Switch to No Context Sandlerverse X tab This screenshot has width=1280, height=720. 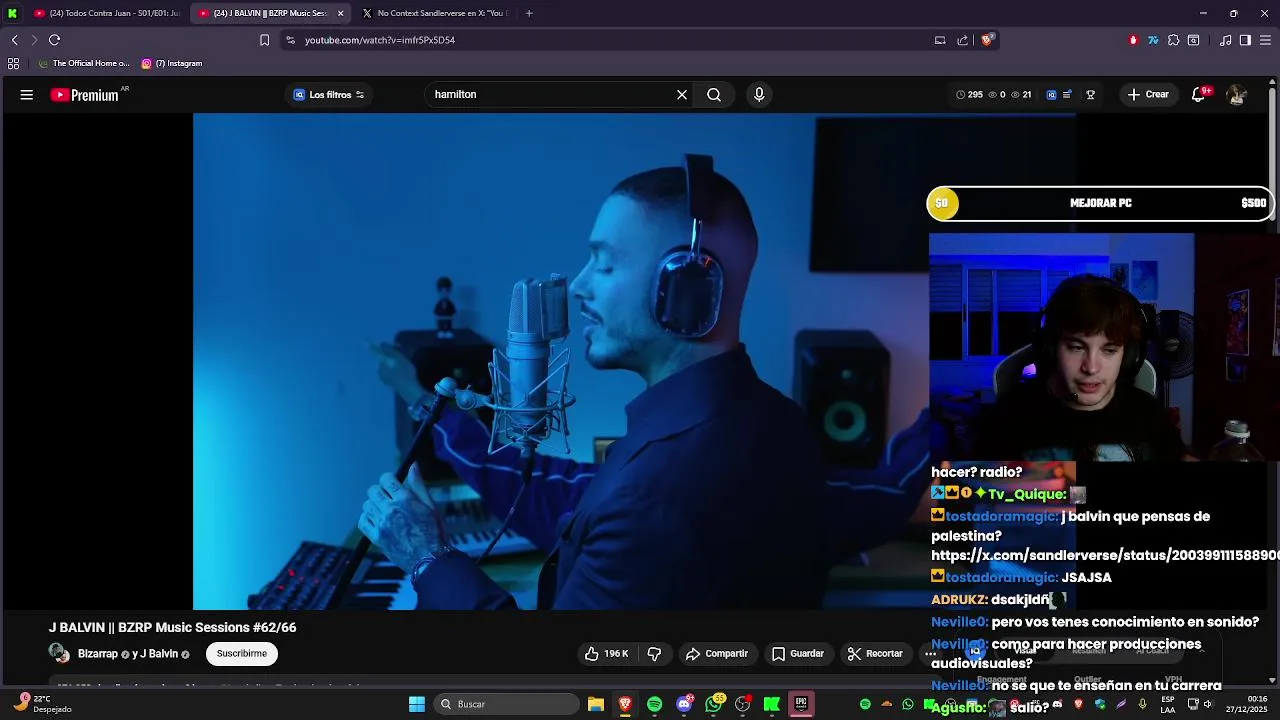435,13
